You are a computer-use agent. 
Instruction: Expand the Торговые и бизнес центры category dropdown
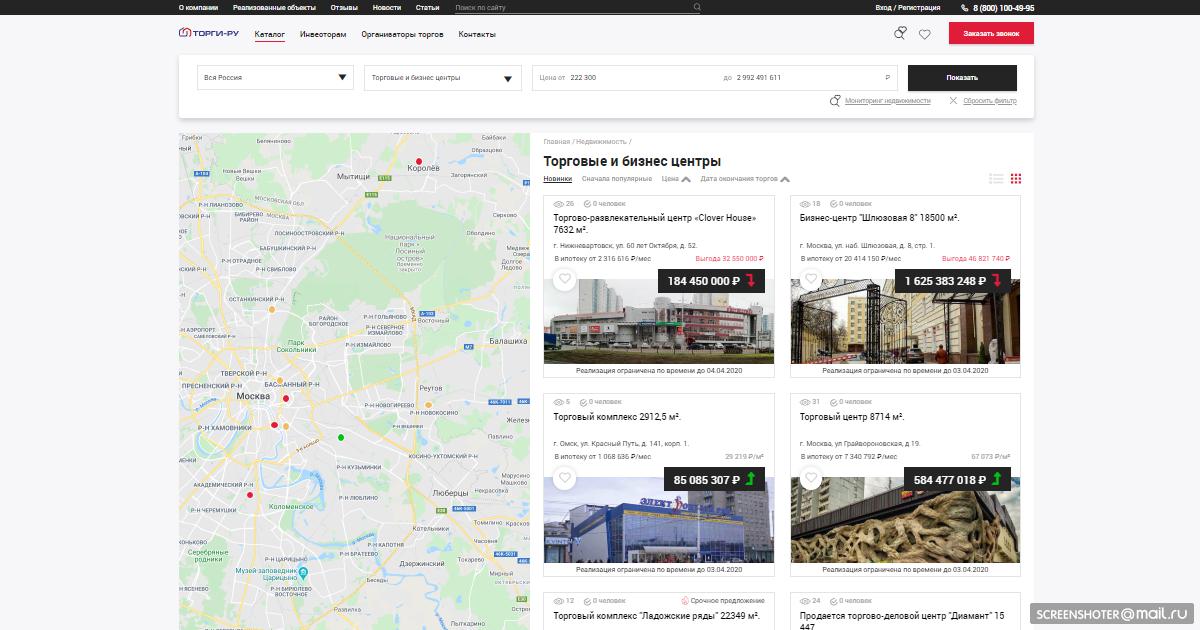[x=443, y=78]
